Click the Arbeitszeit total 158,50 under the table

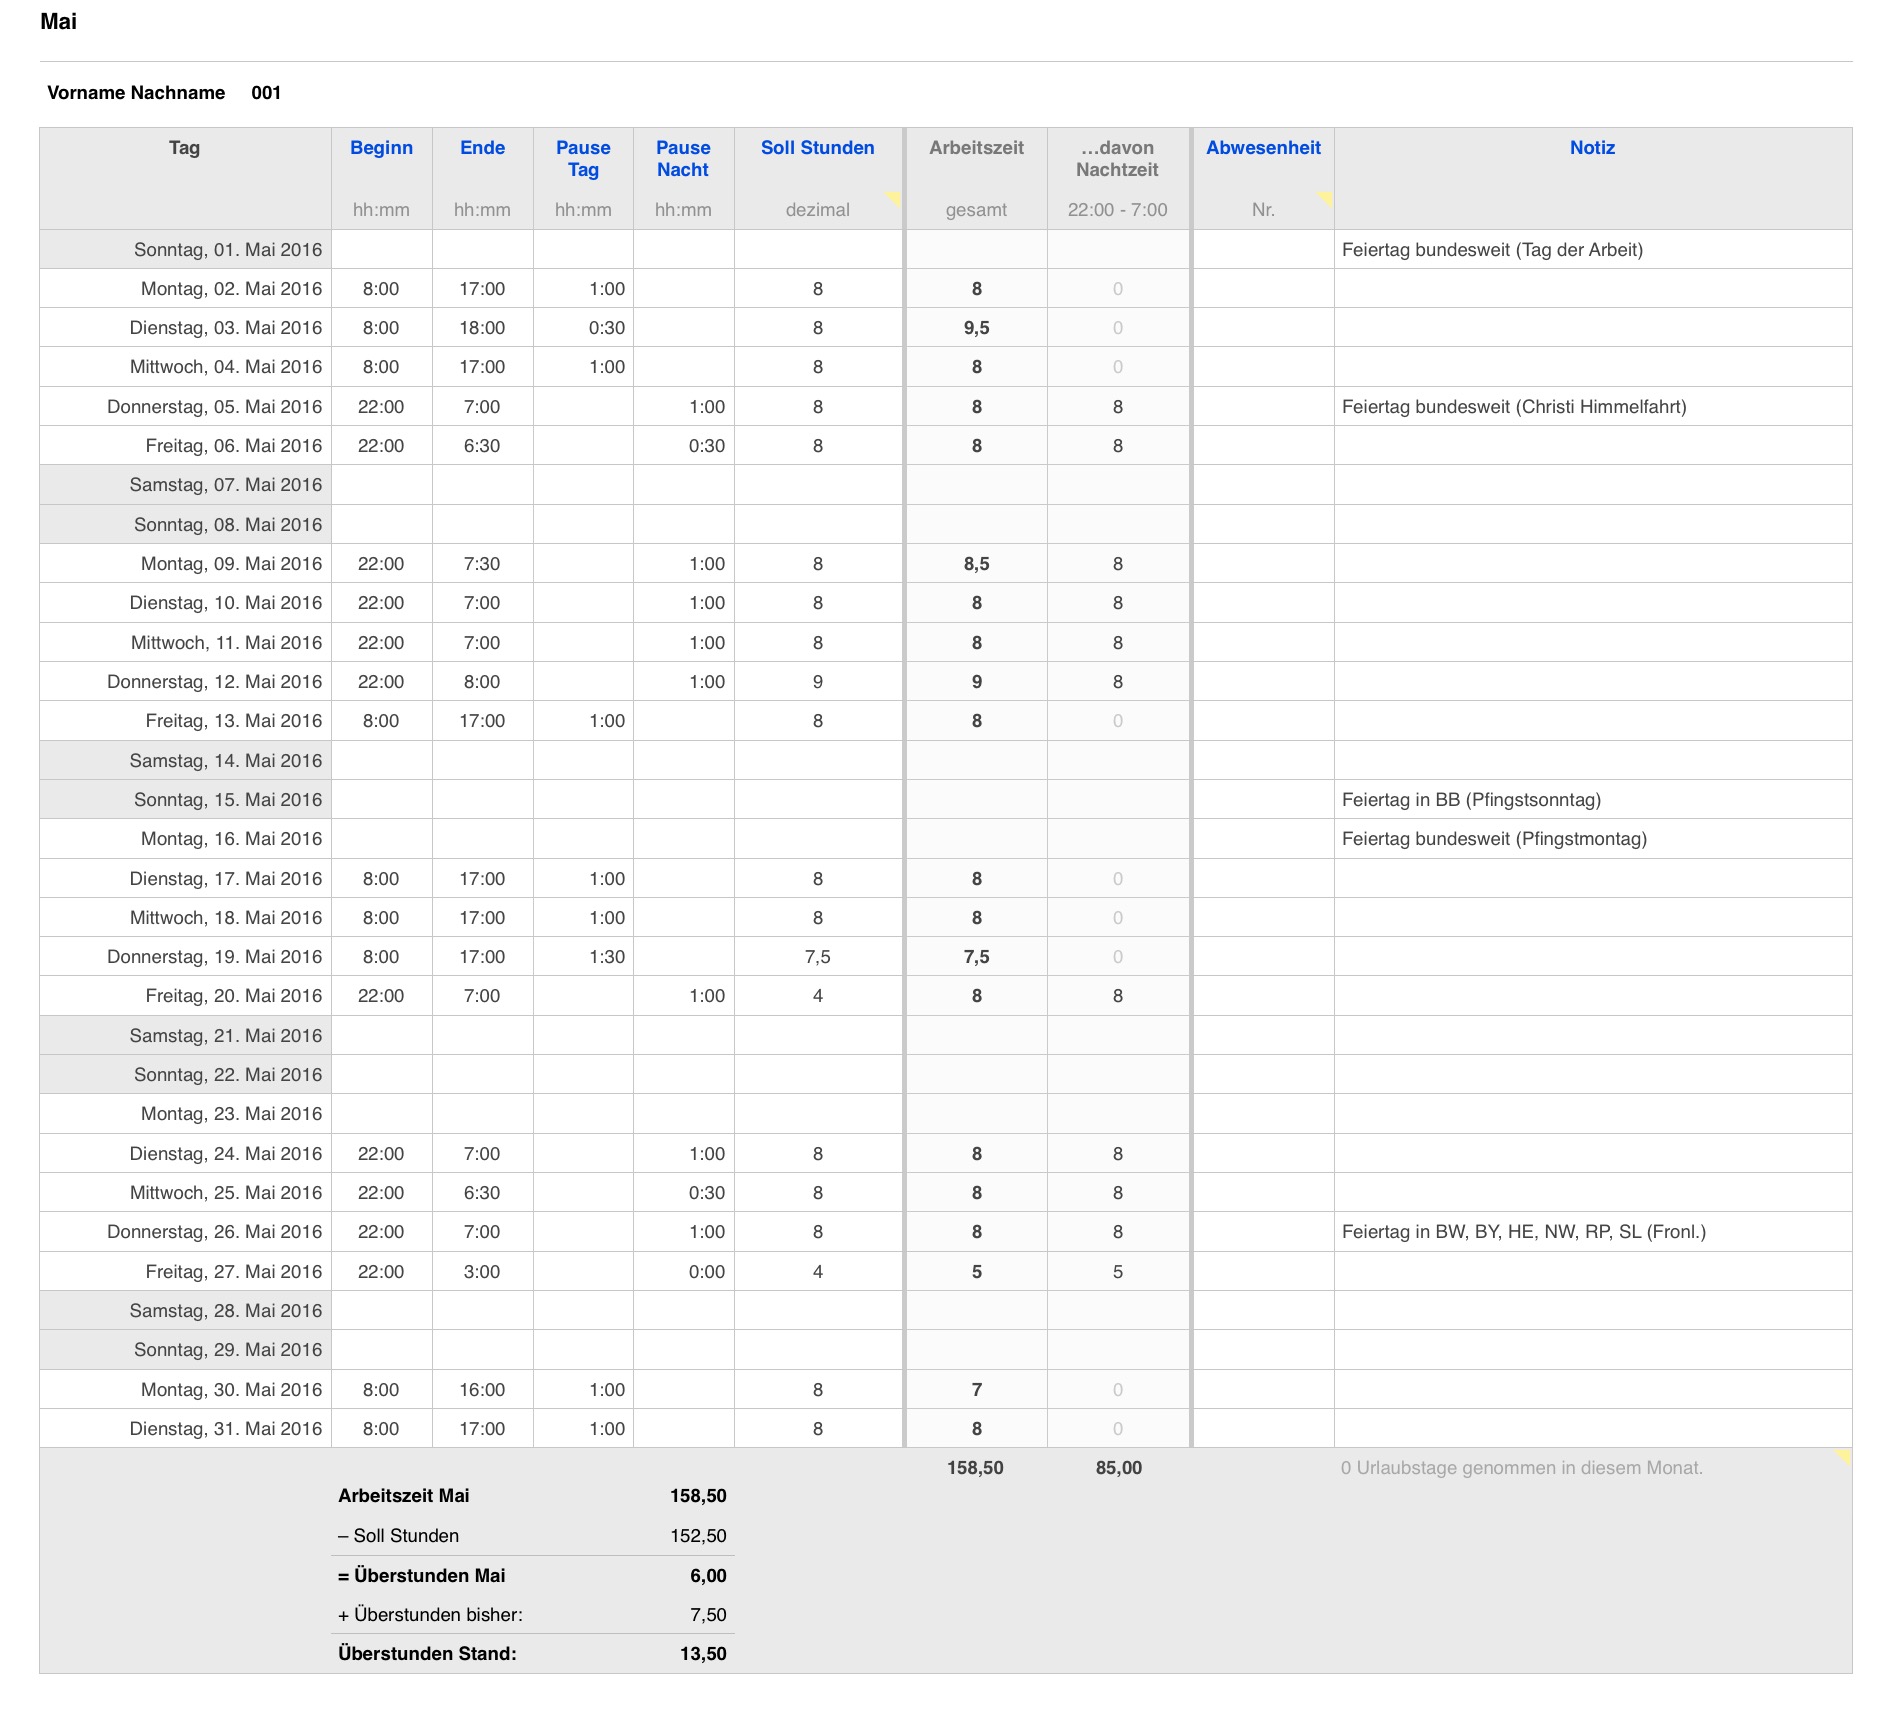coord(975,1468)
